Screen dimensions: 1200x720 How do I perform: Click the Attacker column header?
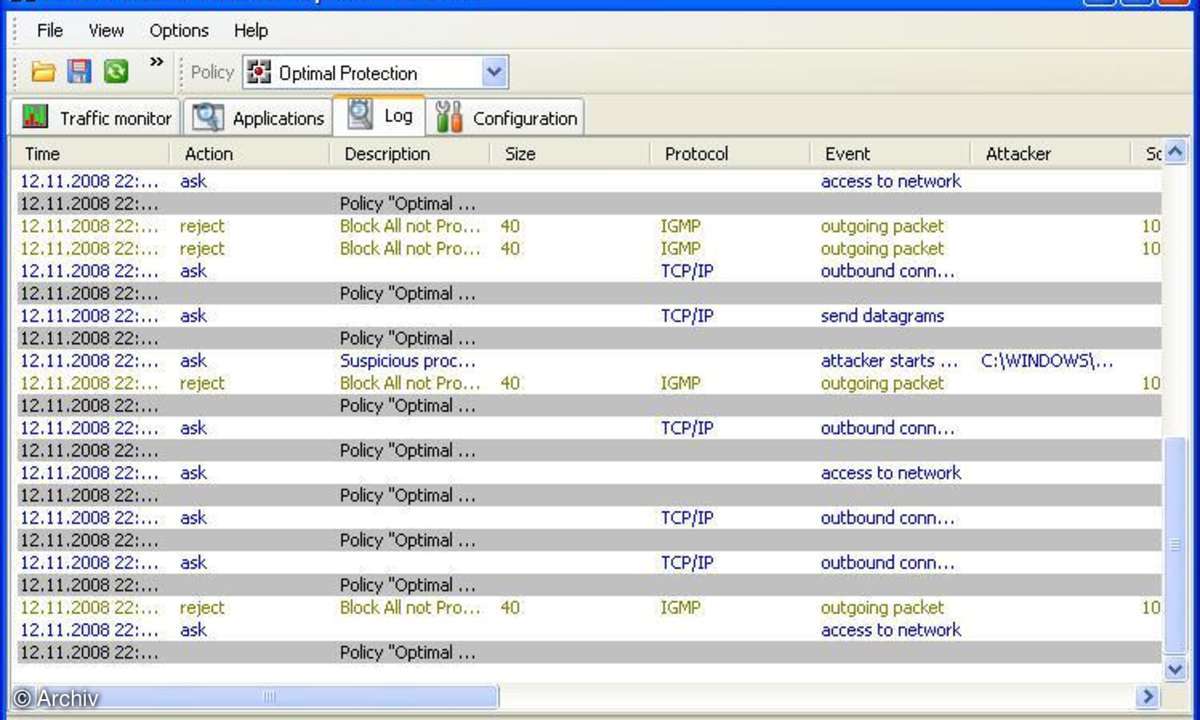click(1050, 154)
